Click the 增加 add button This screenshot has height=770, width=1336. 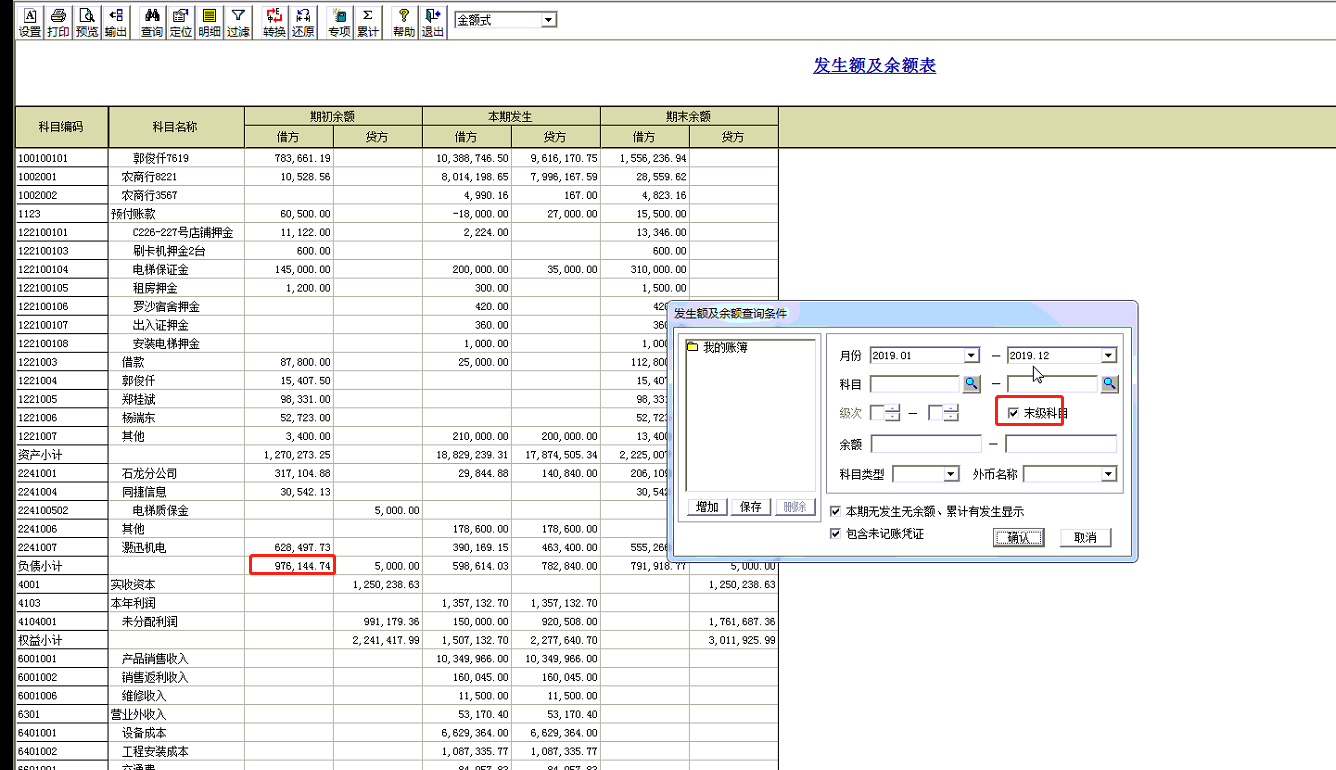point(707,507)
